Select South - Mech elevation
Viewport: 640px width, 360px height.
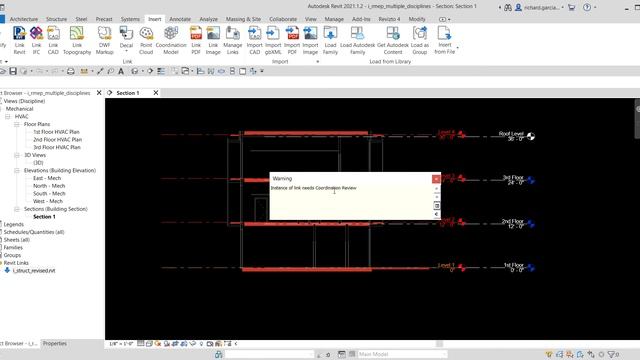(x=49, y=193)
